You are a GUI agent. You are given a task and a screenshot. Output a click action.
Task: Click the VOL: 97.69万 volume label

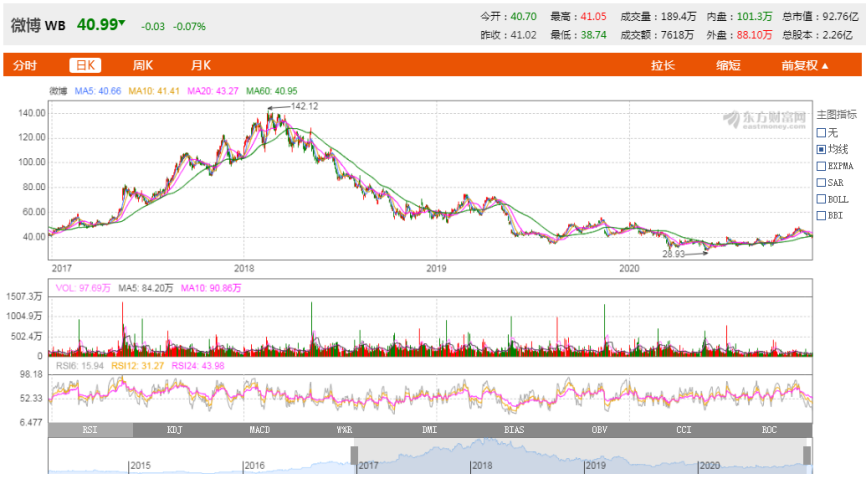pos(83,288)
